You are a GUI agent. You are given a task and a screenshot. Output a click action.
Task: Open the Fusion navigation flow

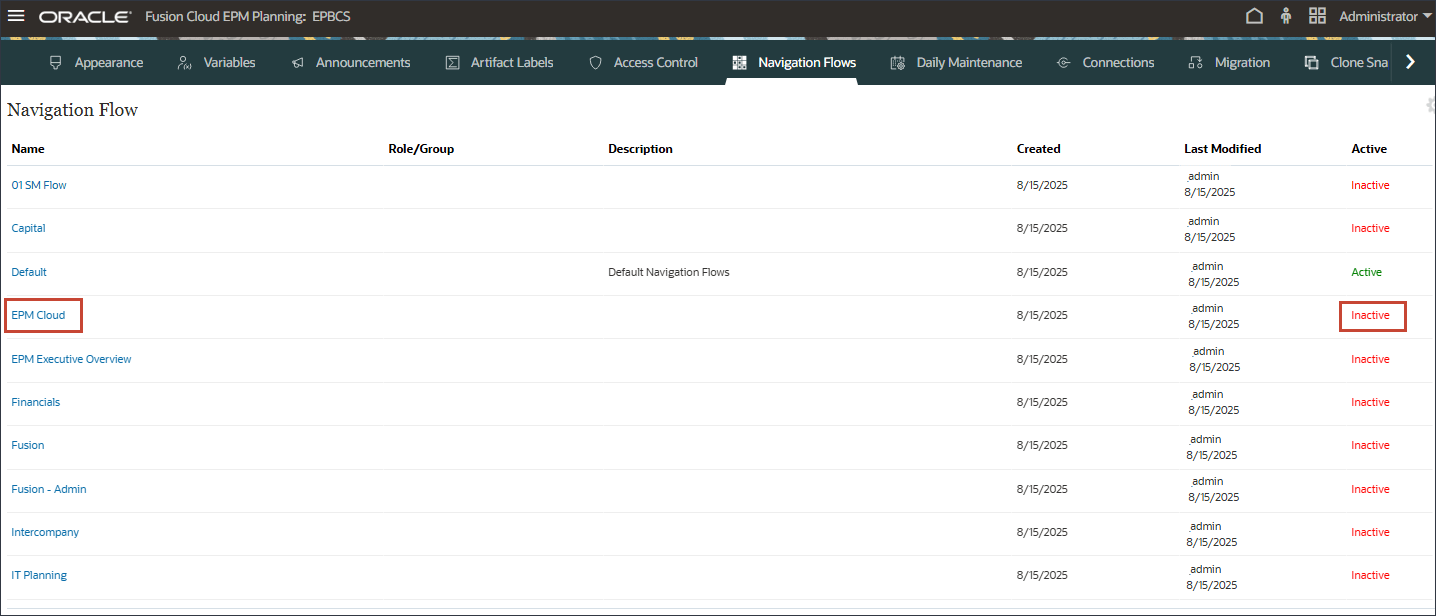tap(28, 445)
